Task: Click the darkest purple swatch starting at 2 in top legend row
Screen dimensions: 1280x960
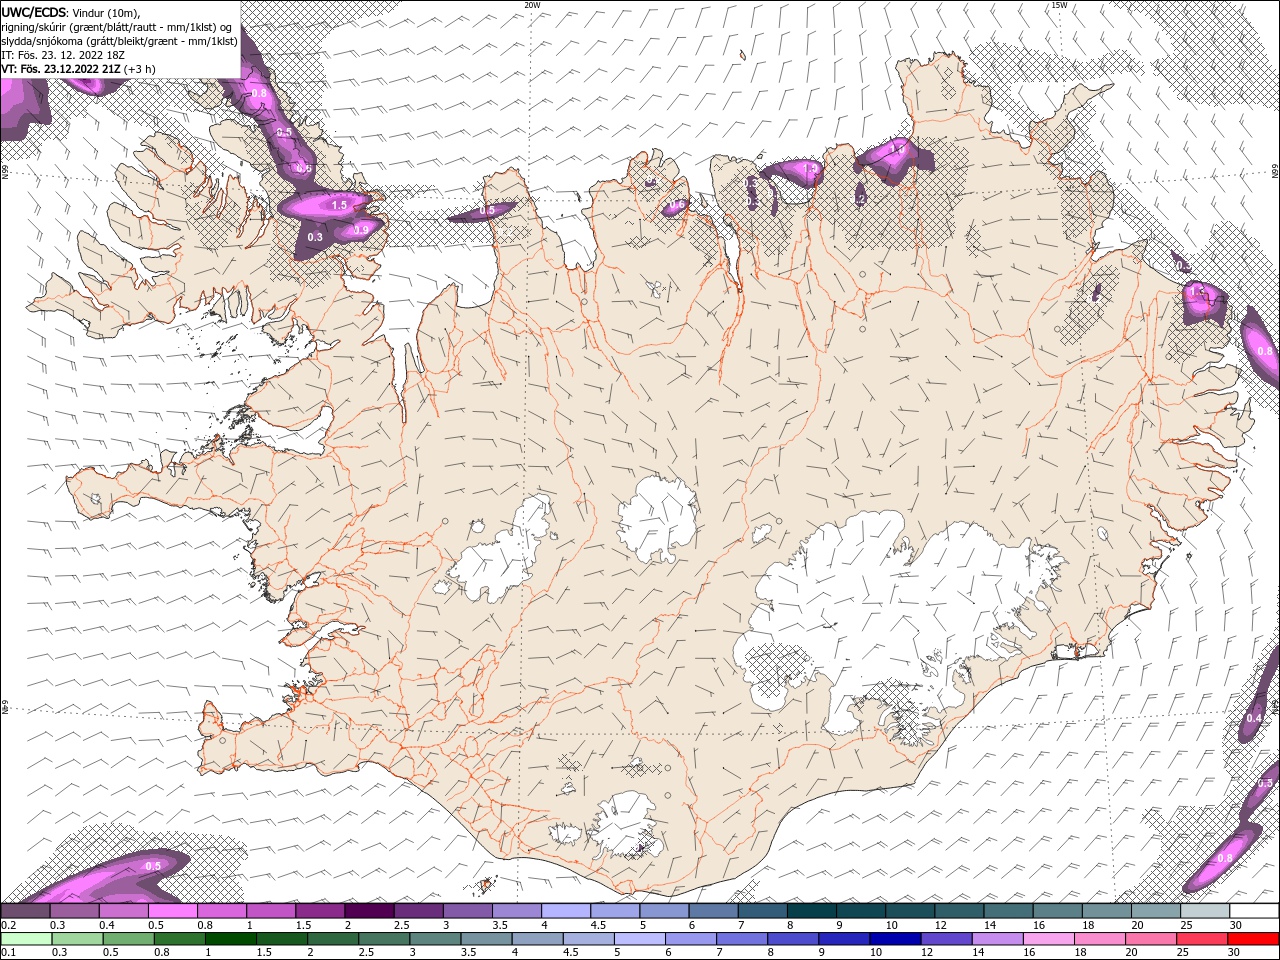Action: tap(369, 911)
